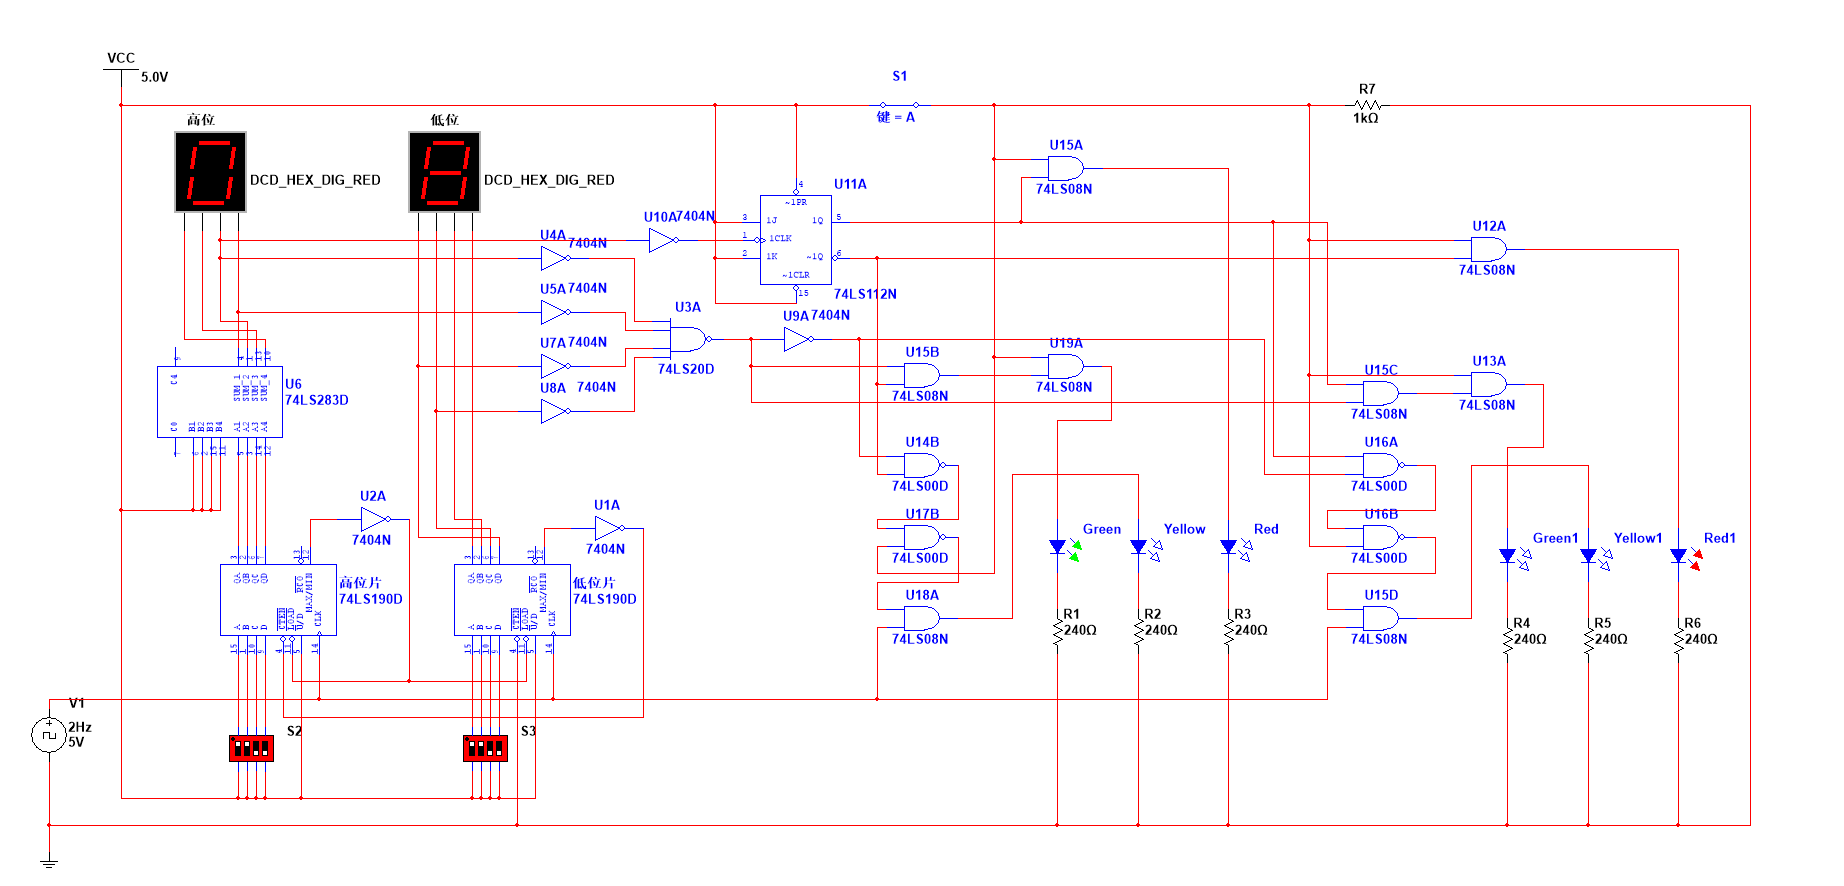Click the Red1 LED
The width and height of the screenshot is (1844, 886).
coord(1687,556)
